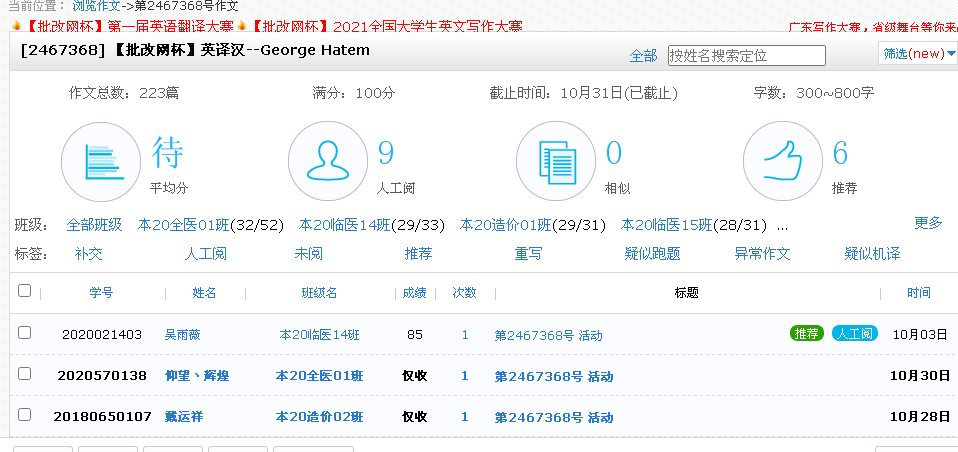958x452 pixels.
Task: Click green 推荐 badge on first row
Action: click(806, 334)
